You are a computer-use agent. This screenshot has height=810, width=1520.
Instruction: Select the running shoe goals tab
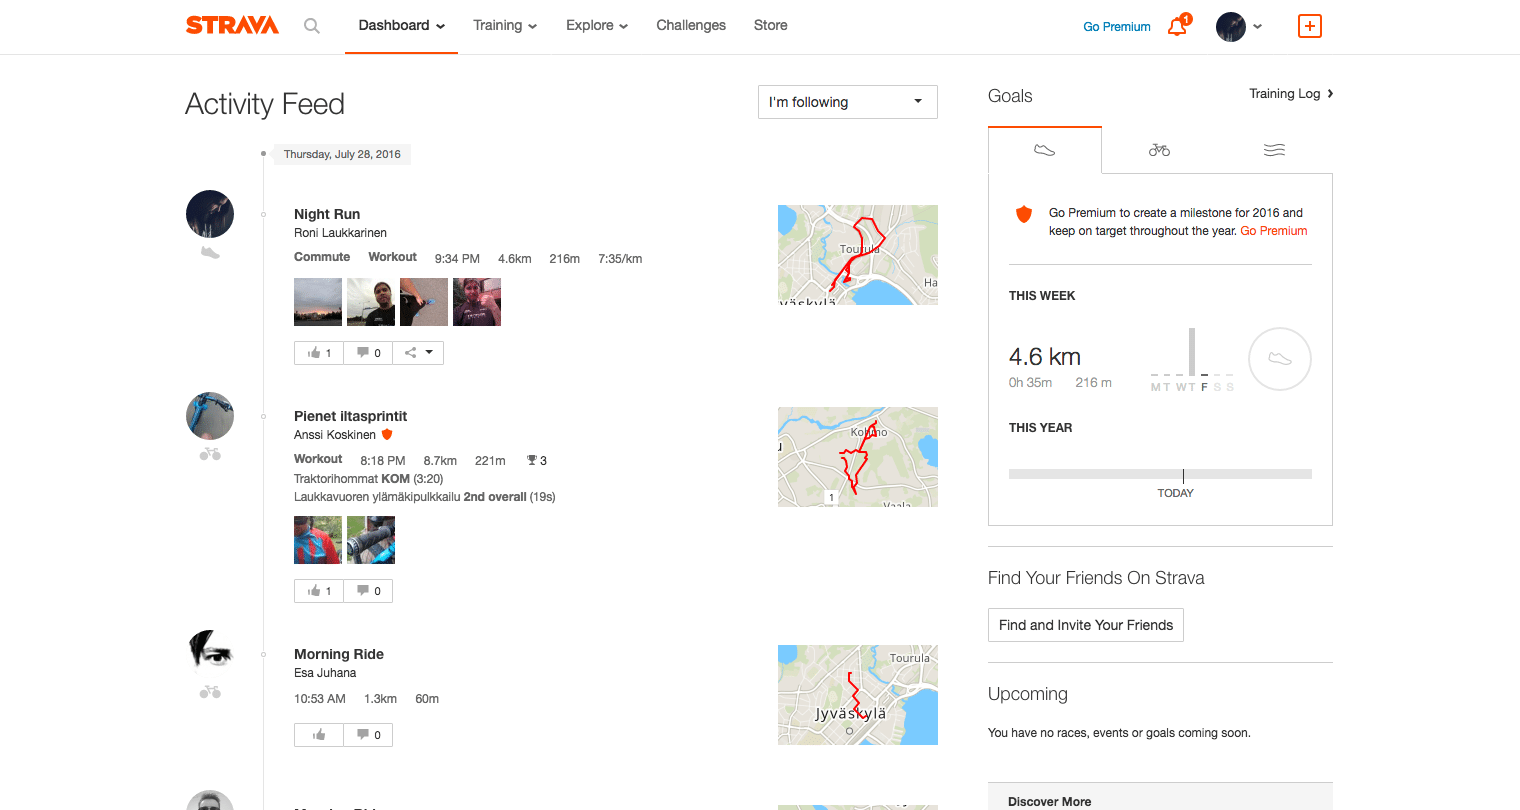[1044, 150]
